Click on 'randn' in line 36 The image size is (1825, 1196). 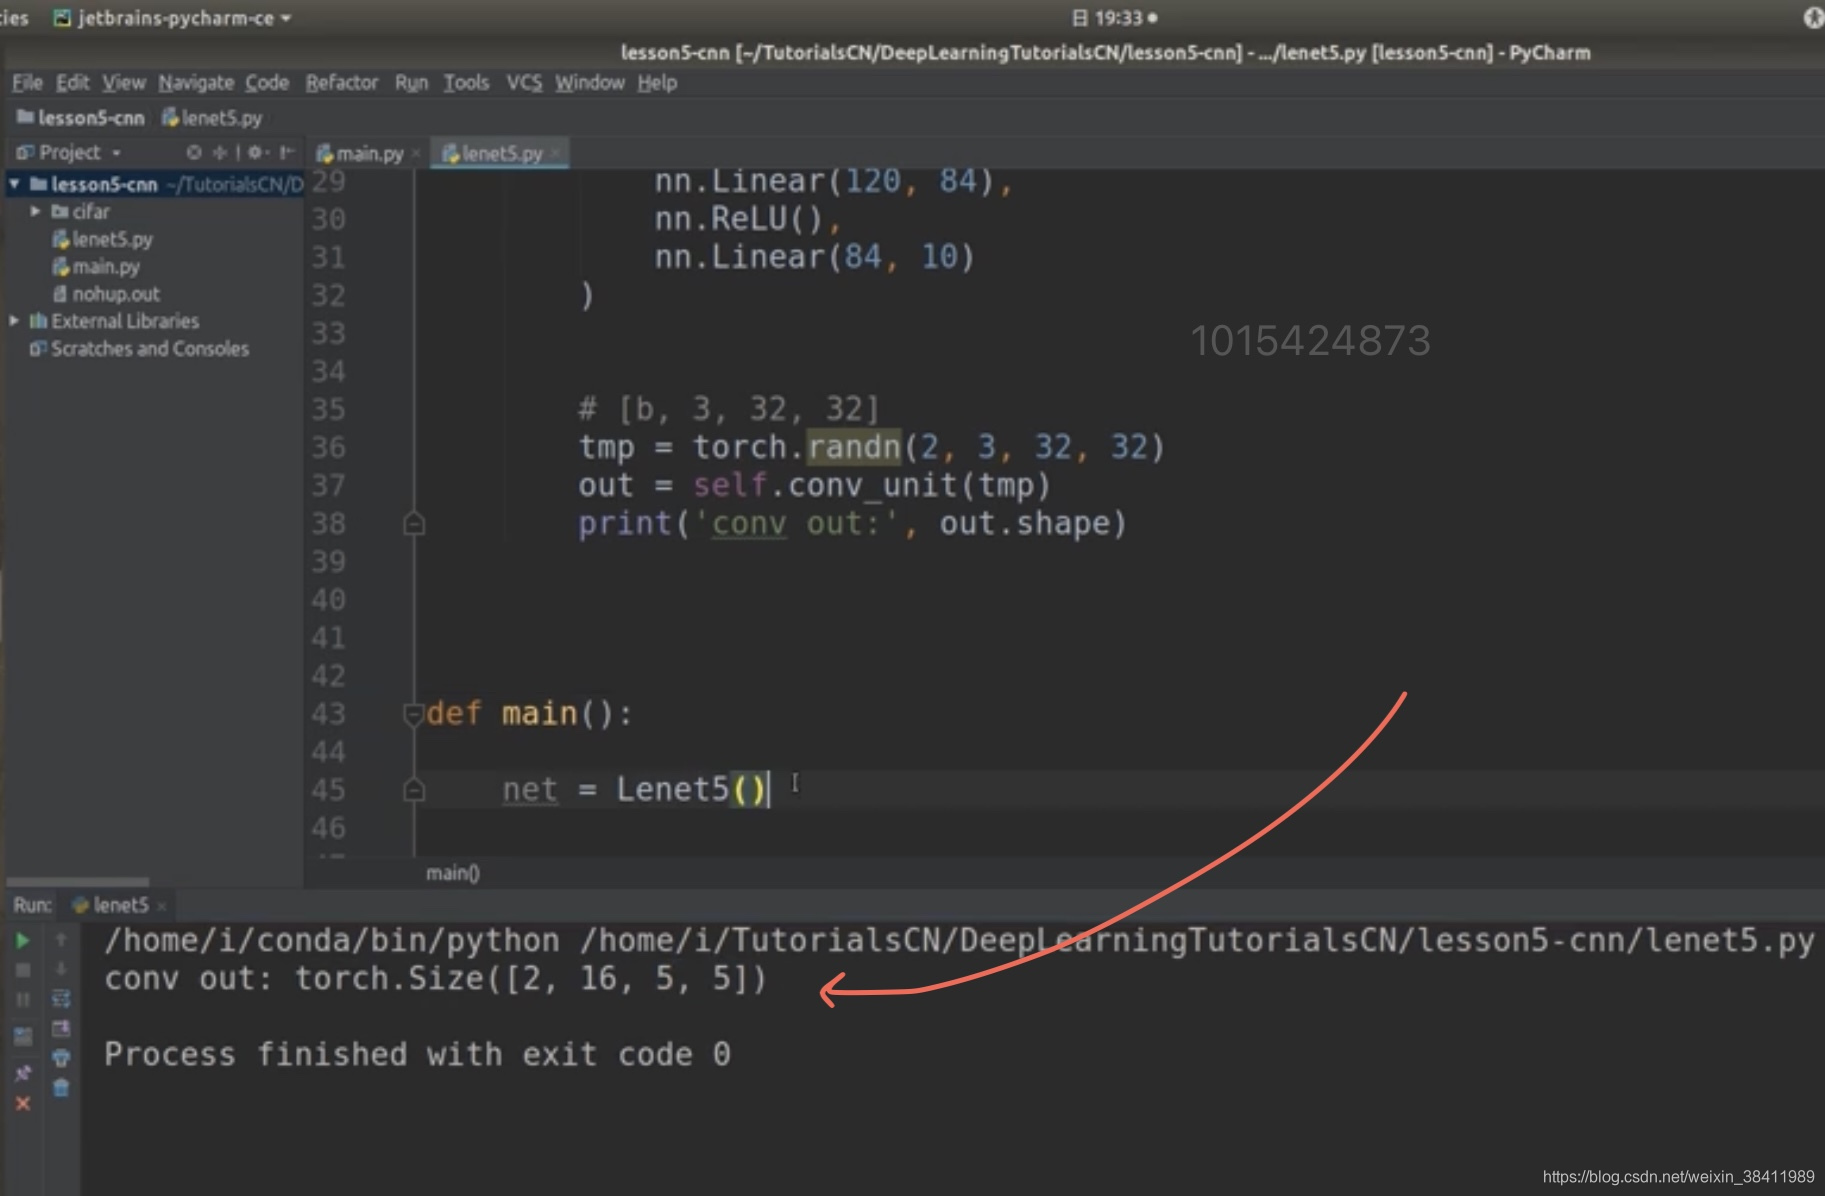(854, 447)
